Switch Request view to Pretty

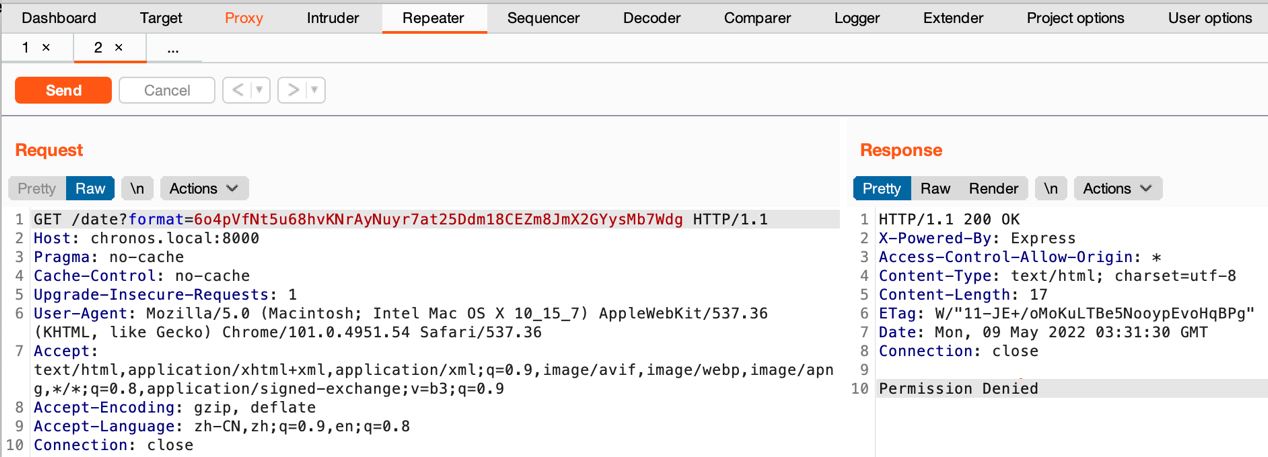[37, 188]
